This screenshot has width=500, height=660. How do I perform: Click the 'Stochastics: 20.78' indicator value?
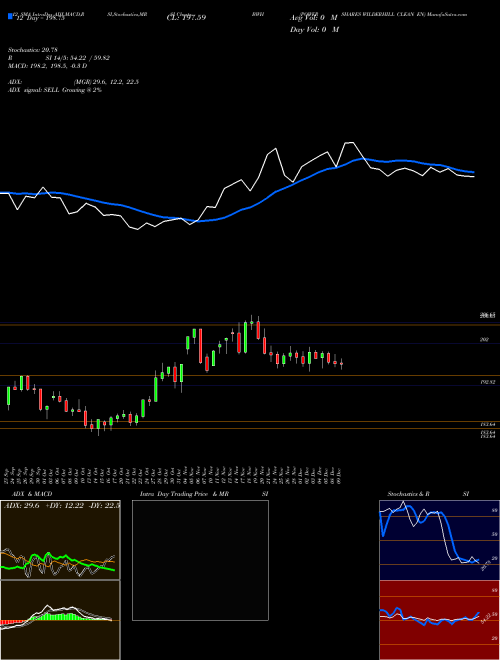(x=33, y=50)
